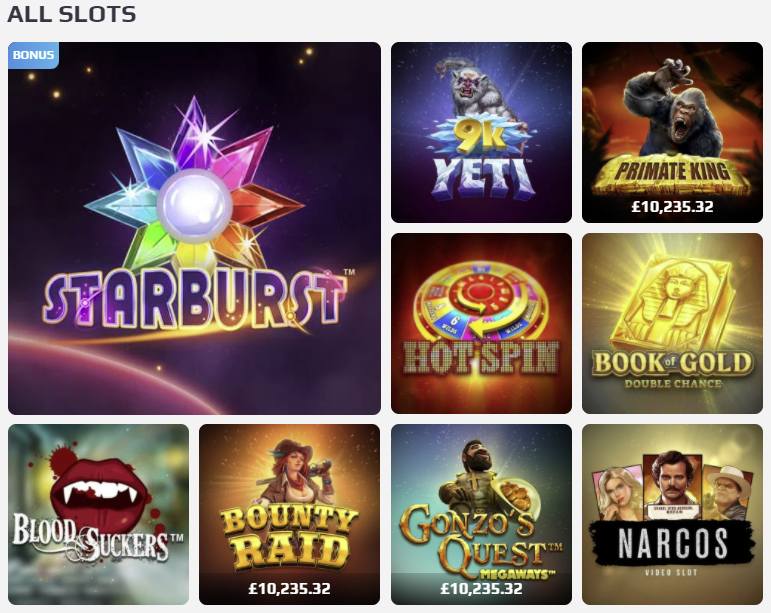Select the Hot Spin slot tile
This screenshot has height=613, width=771.
pos(481,323)
